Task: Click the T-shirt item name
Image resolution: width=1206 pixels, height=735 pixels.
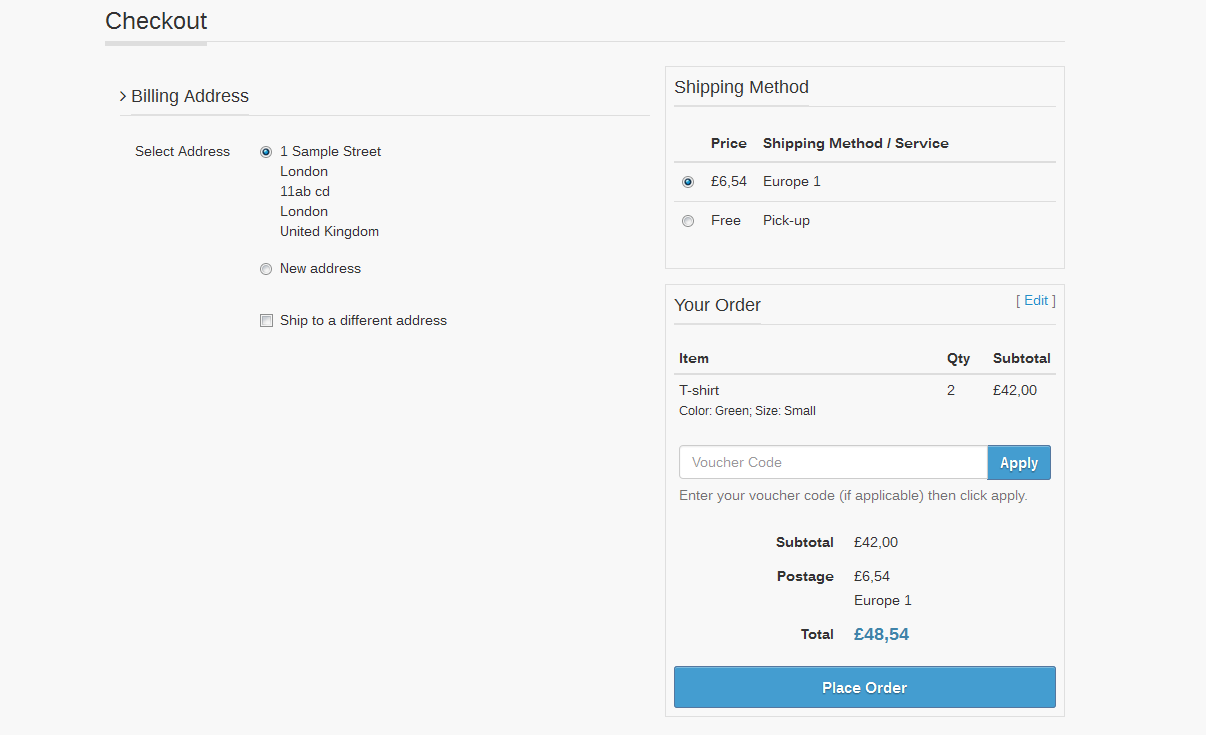Action: click(x=699, y=390)
